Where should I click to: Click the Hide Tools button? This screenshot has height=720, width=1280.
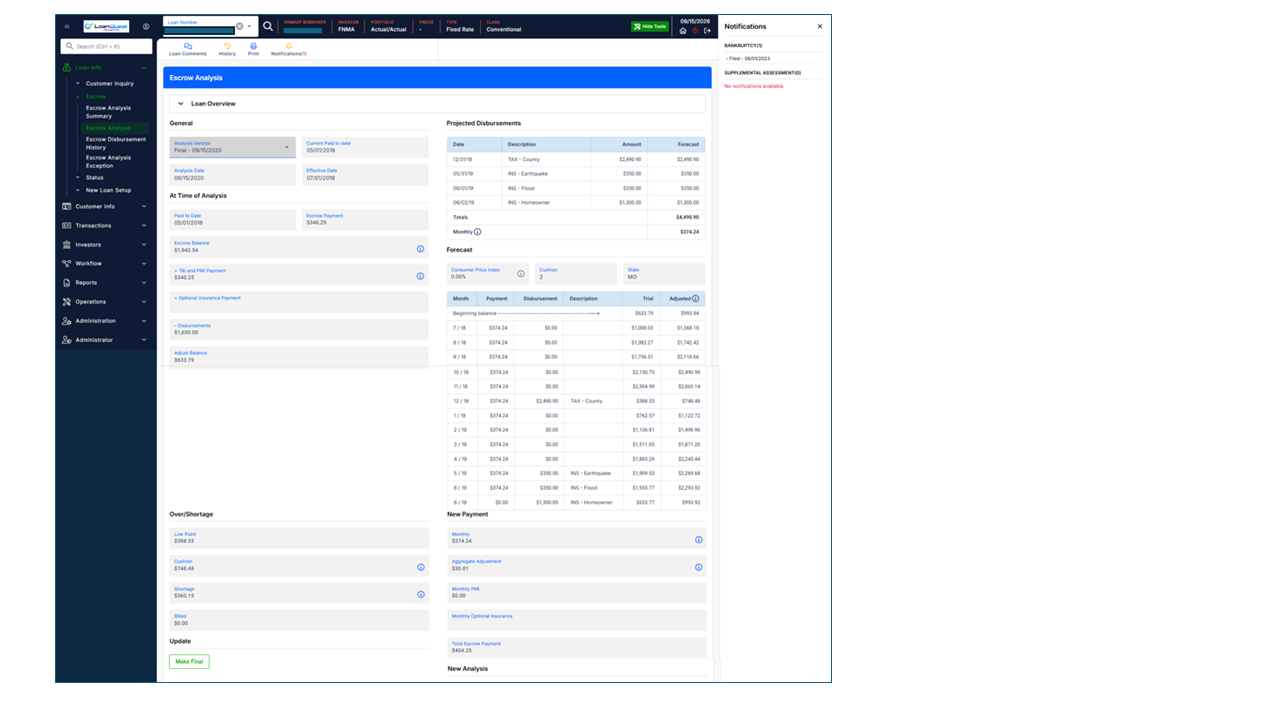[650, 27]
